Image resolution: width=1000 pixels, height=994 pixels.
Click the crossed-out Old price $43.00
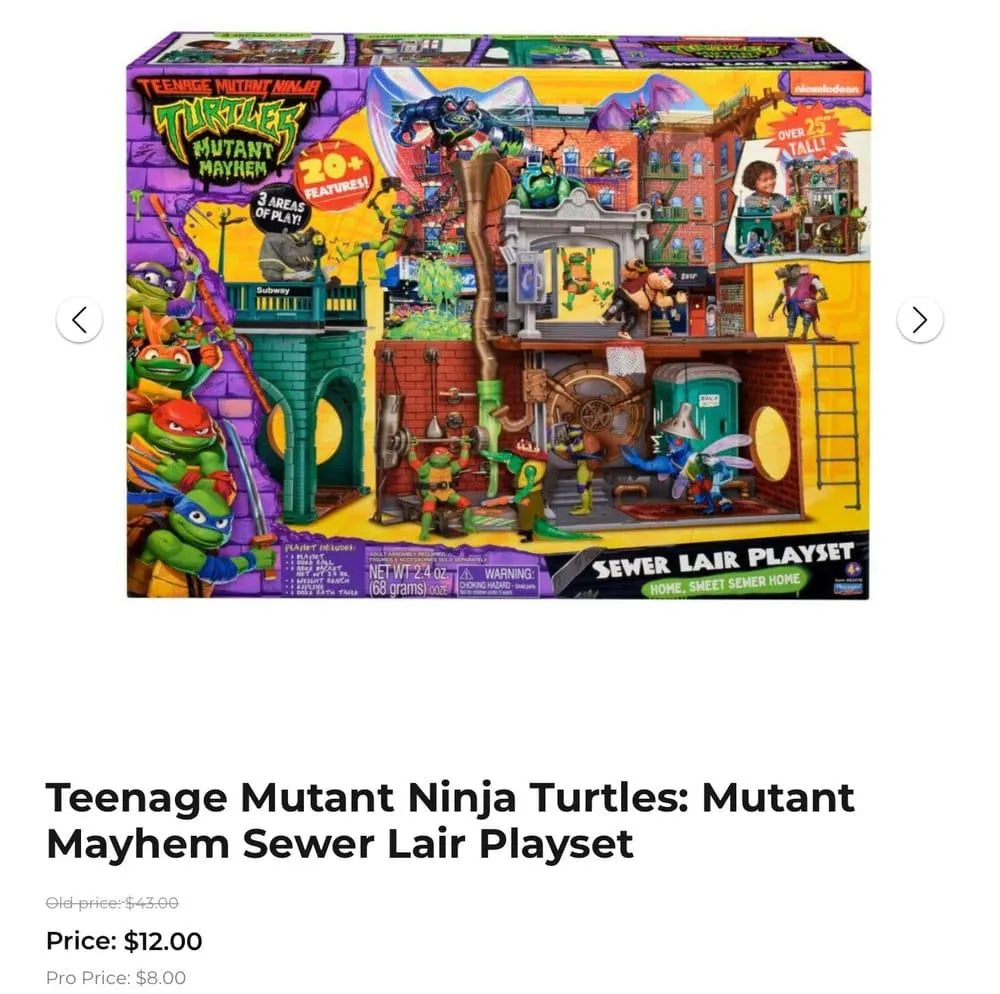(x=112, y=903)
